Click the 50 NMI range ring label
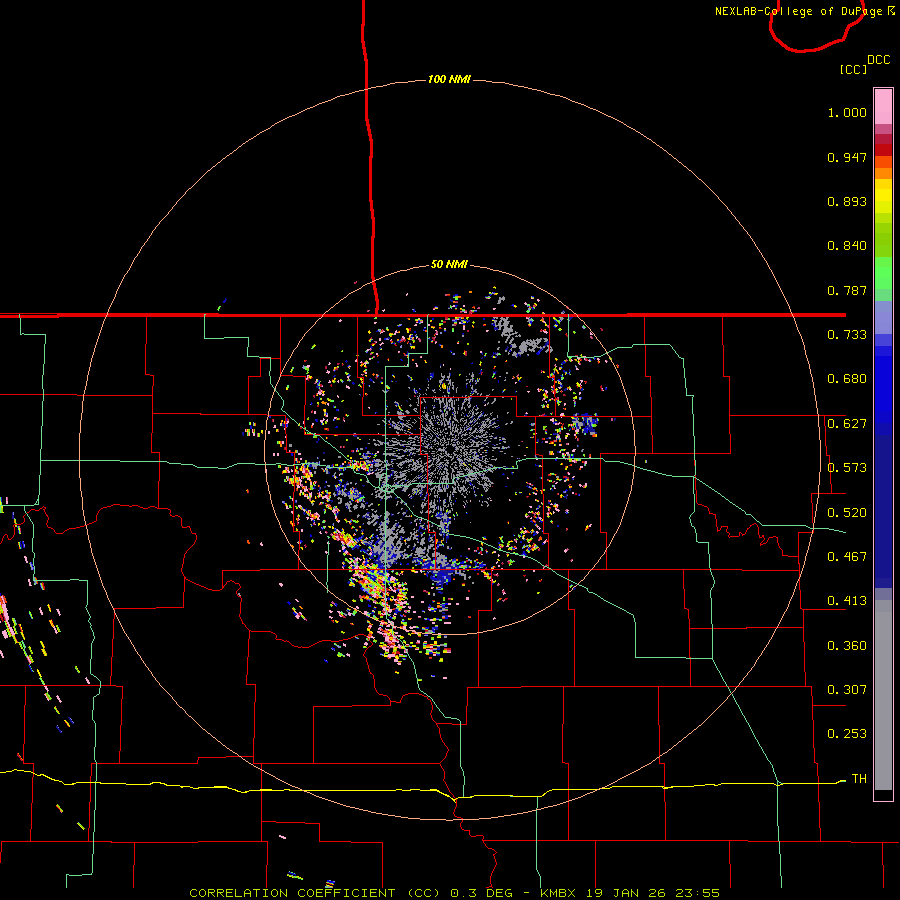The image size is (900, 900). pos(449,264)
